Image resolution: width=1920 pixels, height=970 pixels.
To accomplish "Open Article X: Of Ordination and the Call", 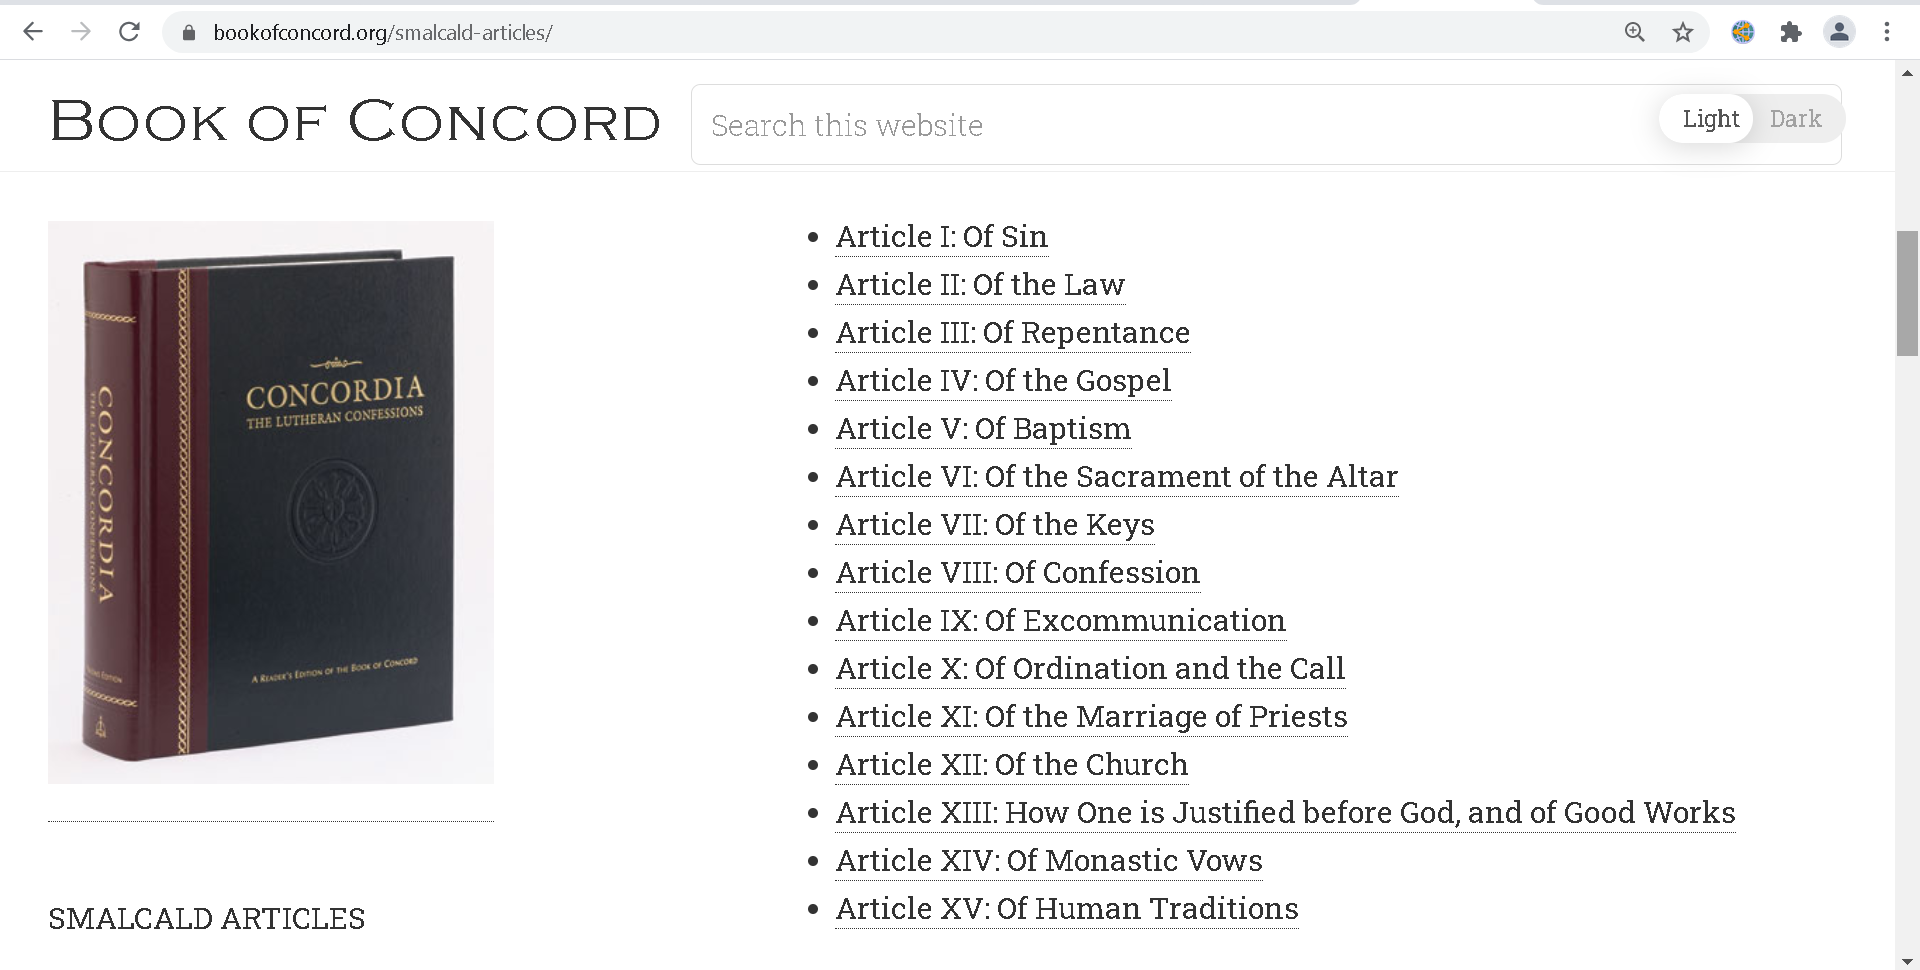I will [x=1089, y=668].
